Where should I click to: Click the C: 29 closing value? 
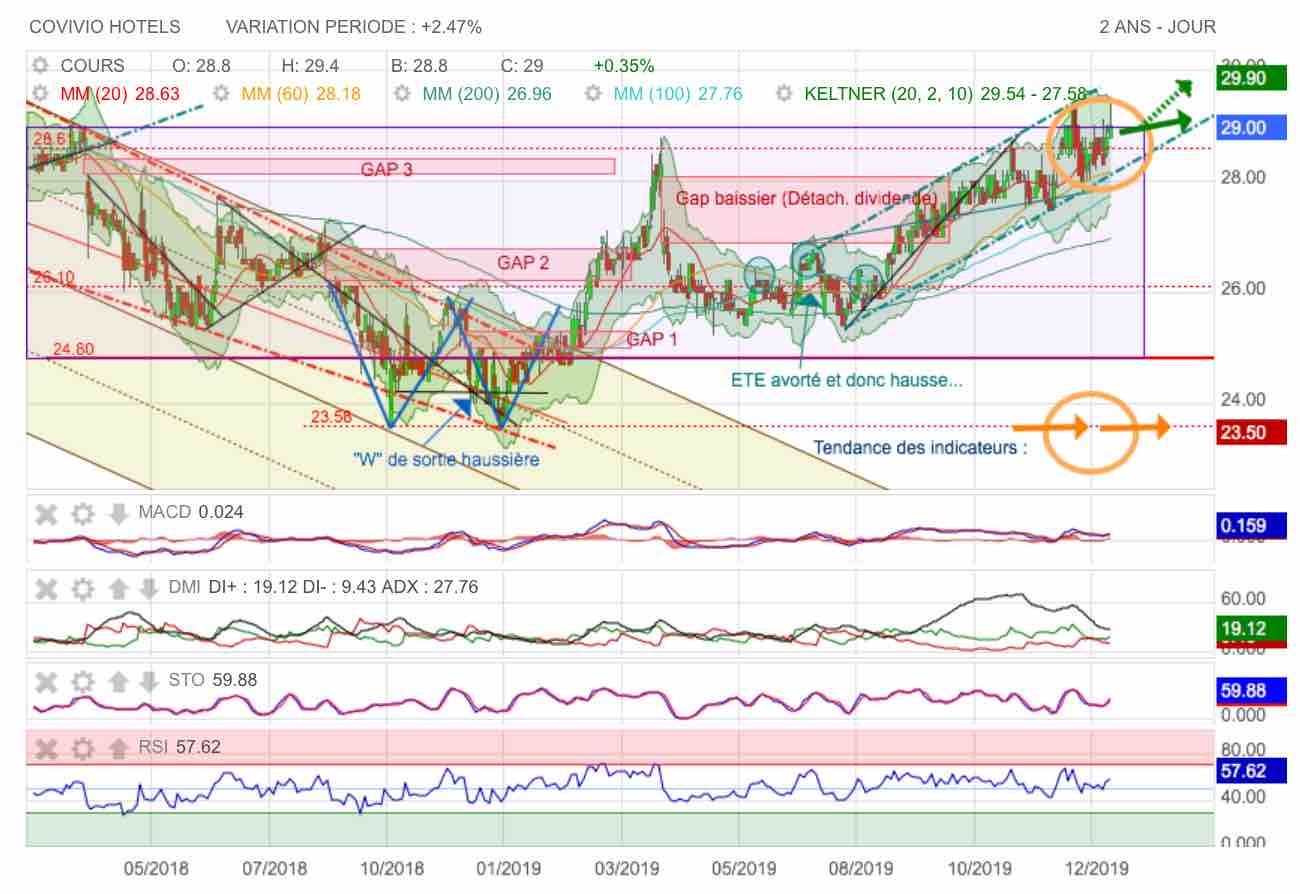[522, 66]
